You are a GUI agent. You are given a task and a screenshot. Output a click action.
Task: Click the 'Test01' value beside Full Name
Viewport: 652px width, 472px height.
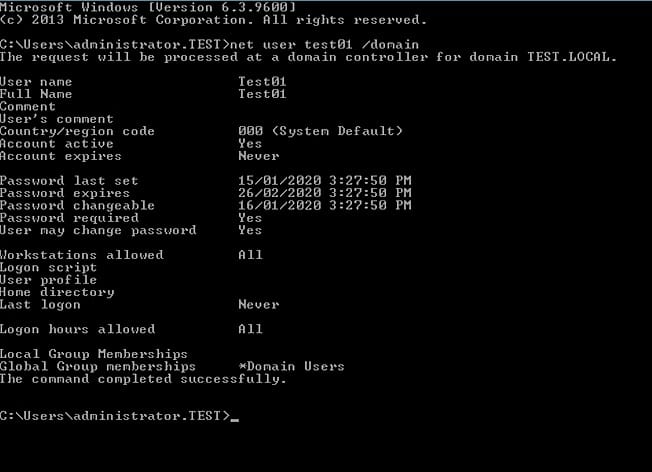click(262, 94)
